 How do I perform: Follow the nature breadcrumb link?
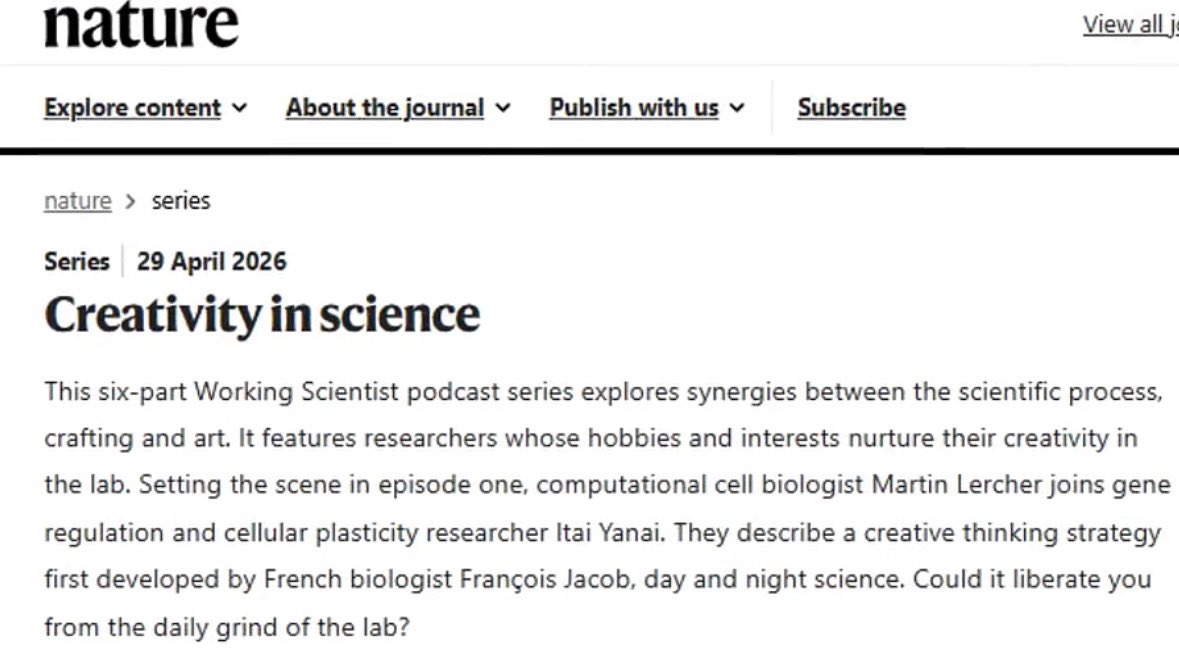point(77,201)
